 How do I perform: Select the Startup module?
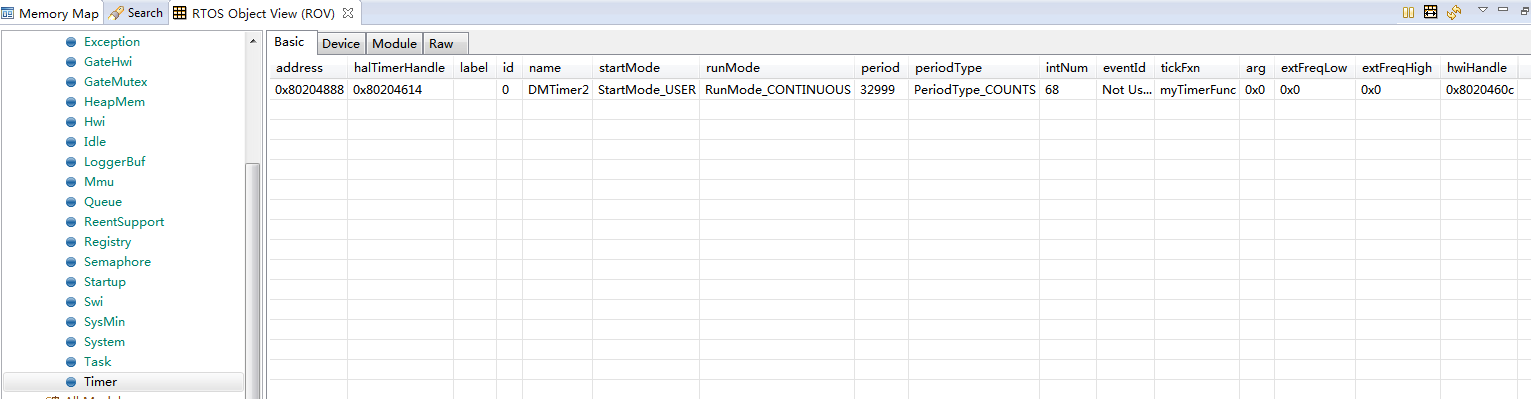[x=105, y=282]
